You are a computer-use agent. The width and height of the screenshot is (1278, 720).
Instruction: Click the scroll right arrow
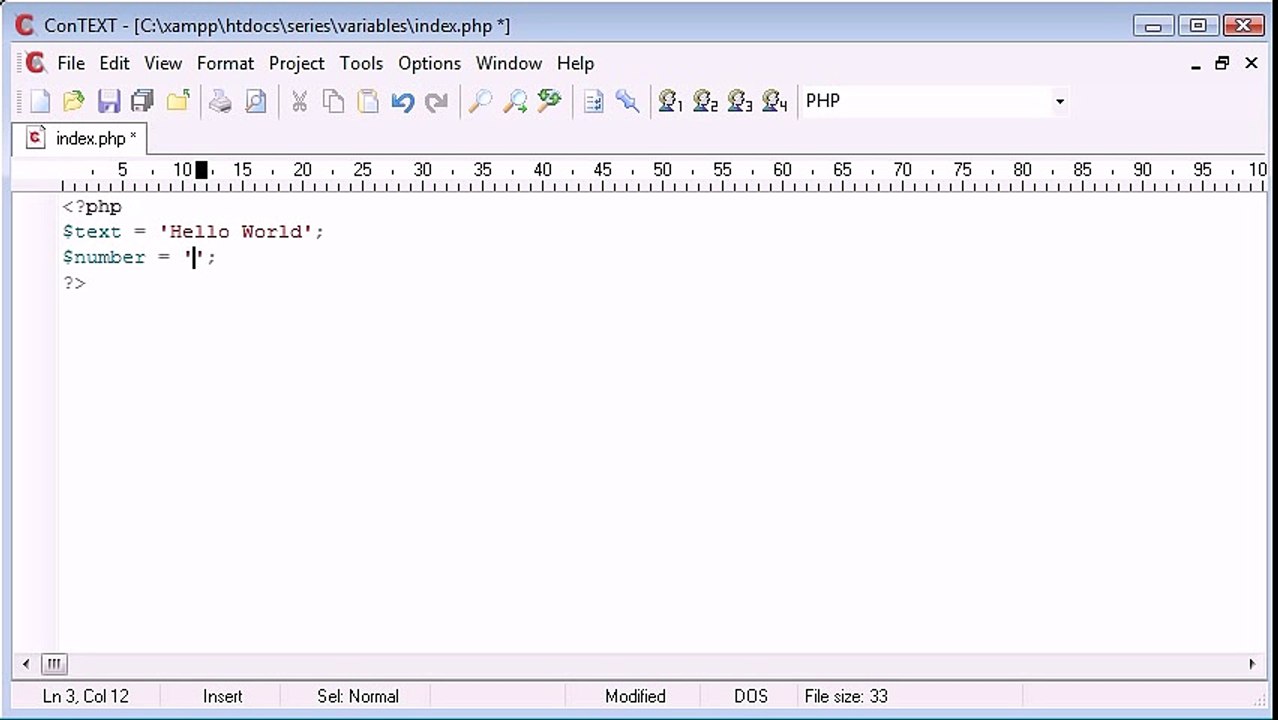(1252, 663)
